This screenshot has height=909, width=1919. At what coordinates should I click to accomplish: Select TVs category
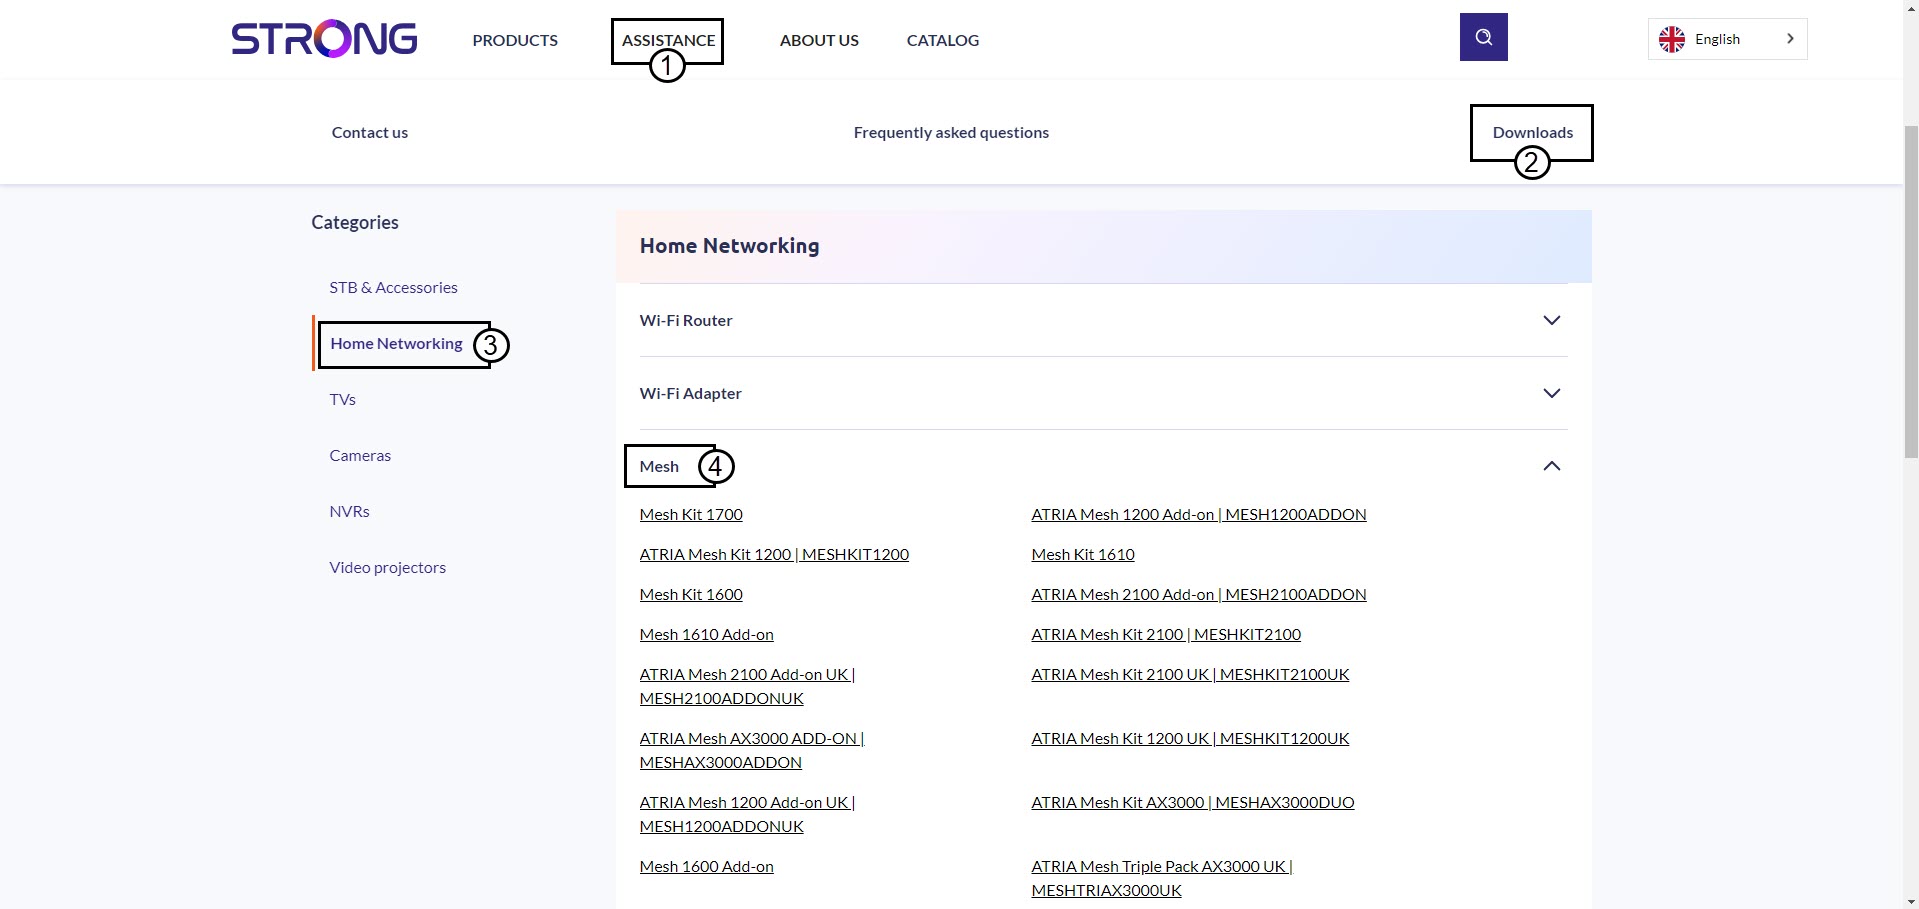[342, 399]
